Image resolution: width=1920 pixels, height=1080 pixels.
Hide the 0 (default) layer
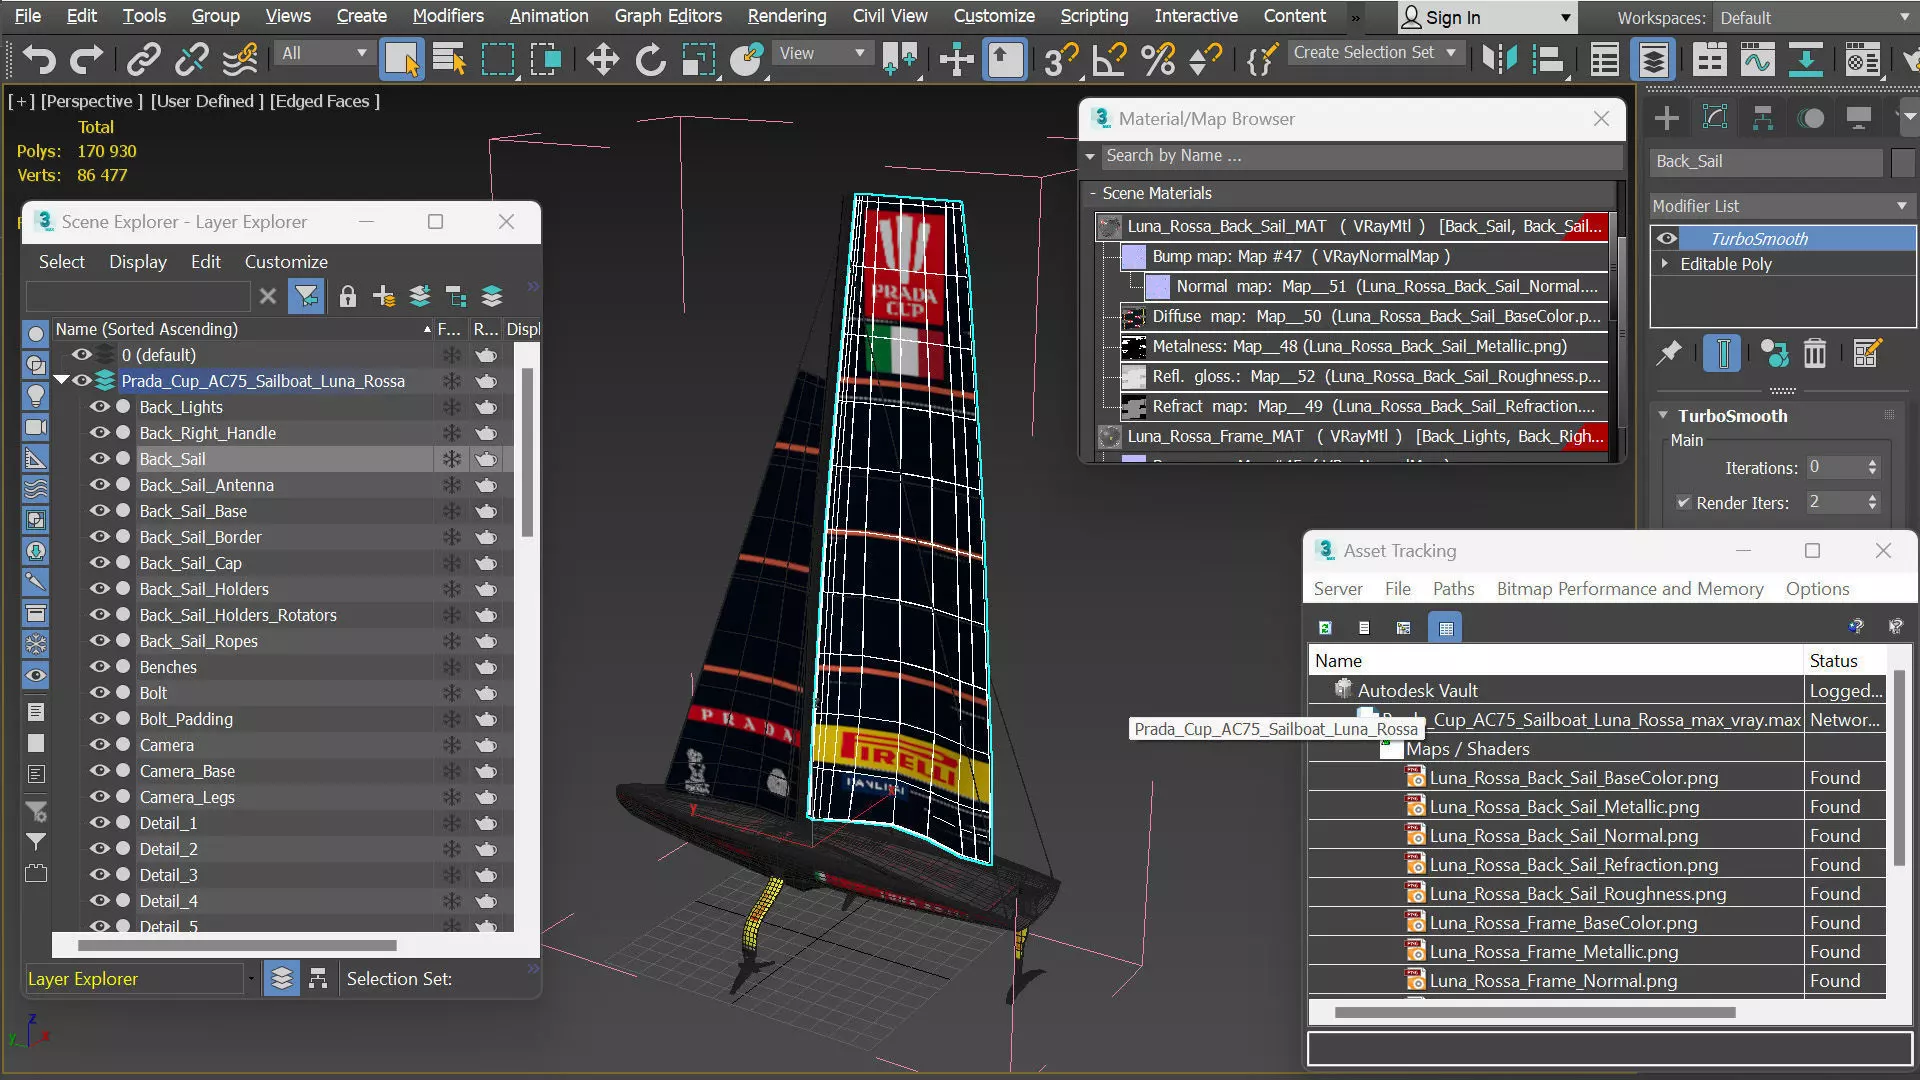[x=81, y=355]
